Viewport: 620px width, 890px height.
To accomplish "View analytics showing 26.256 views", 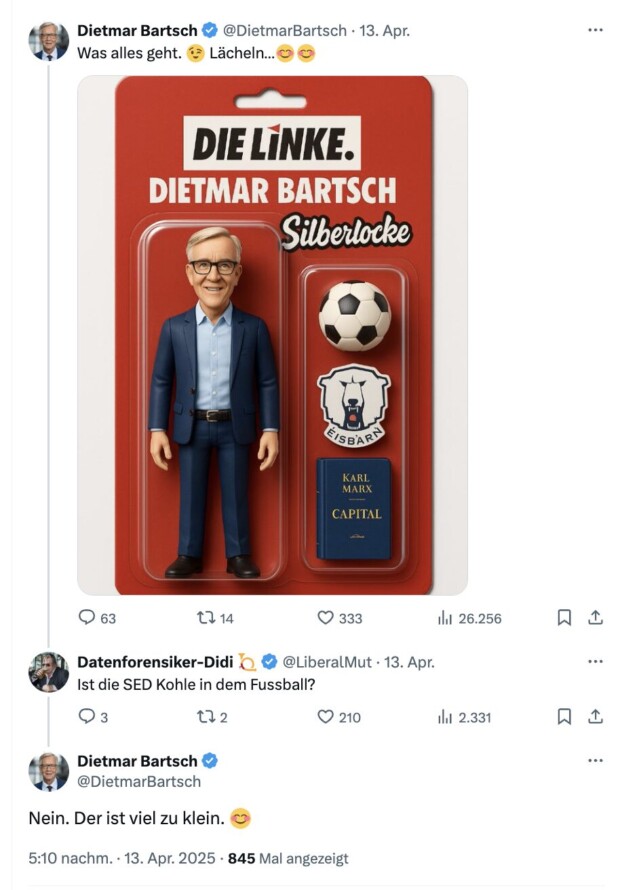I will click(445, 618).
